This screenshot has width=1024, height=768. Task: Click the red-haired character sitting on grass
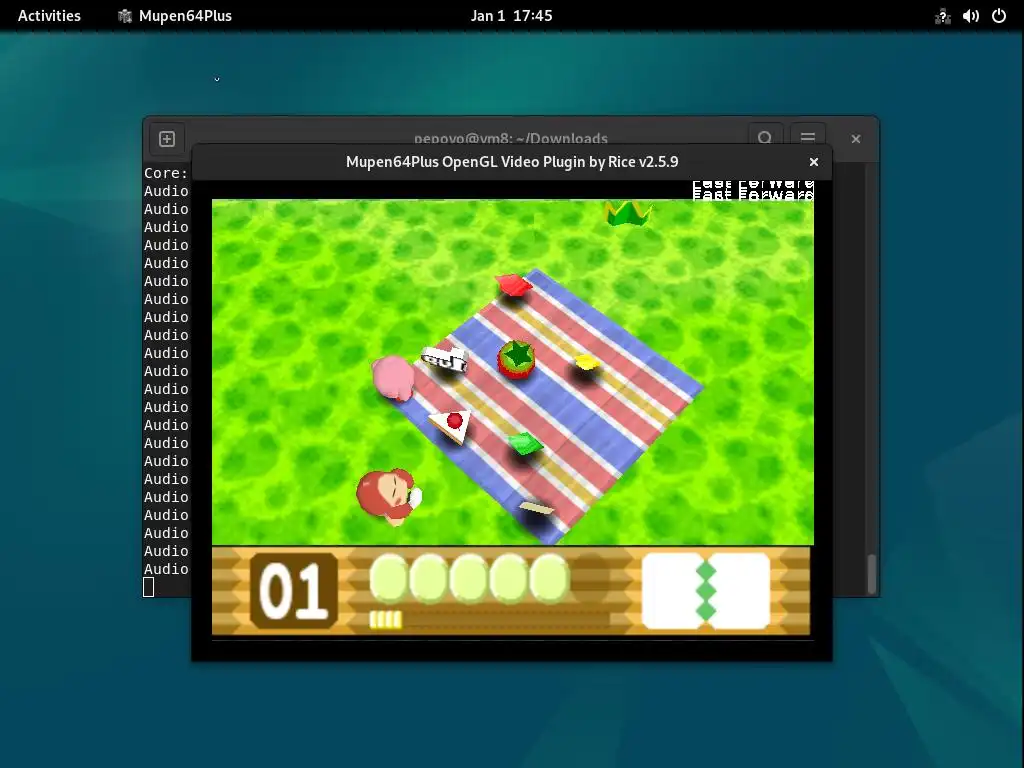(388, 496)
